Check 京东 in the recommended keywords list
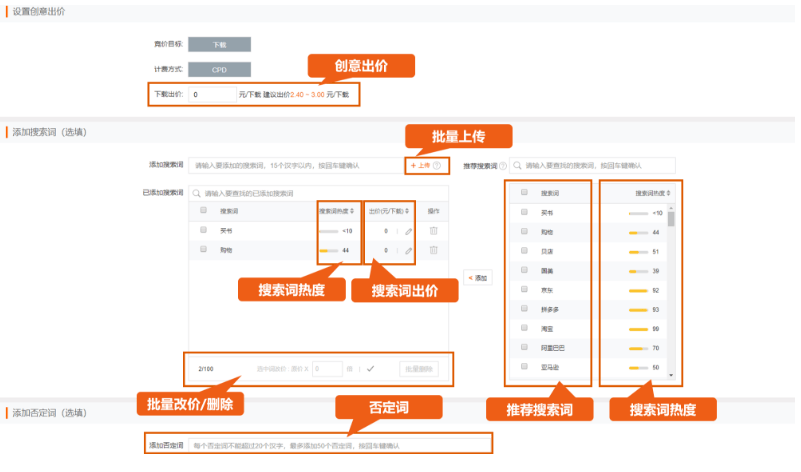Viewport: 801px width, 472px height. 524,289
